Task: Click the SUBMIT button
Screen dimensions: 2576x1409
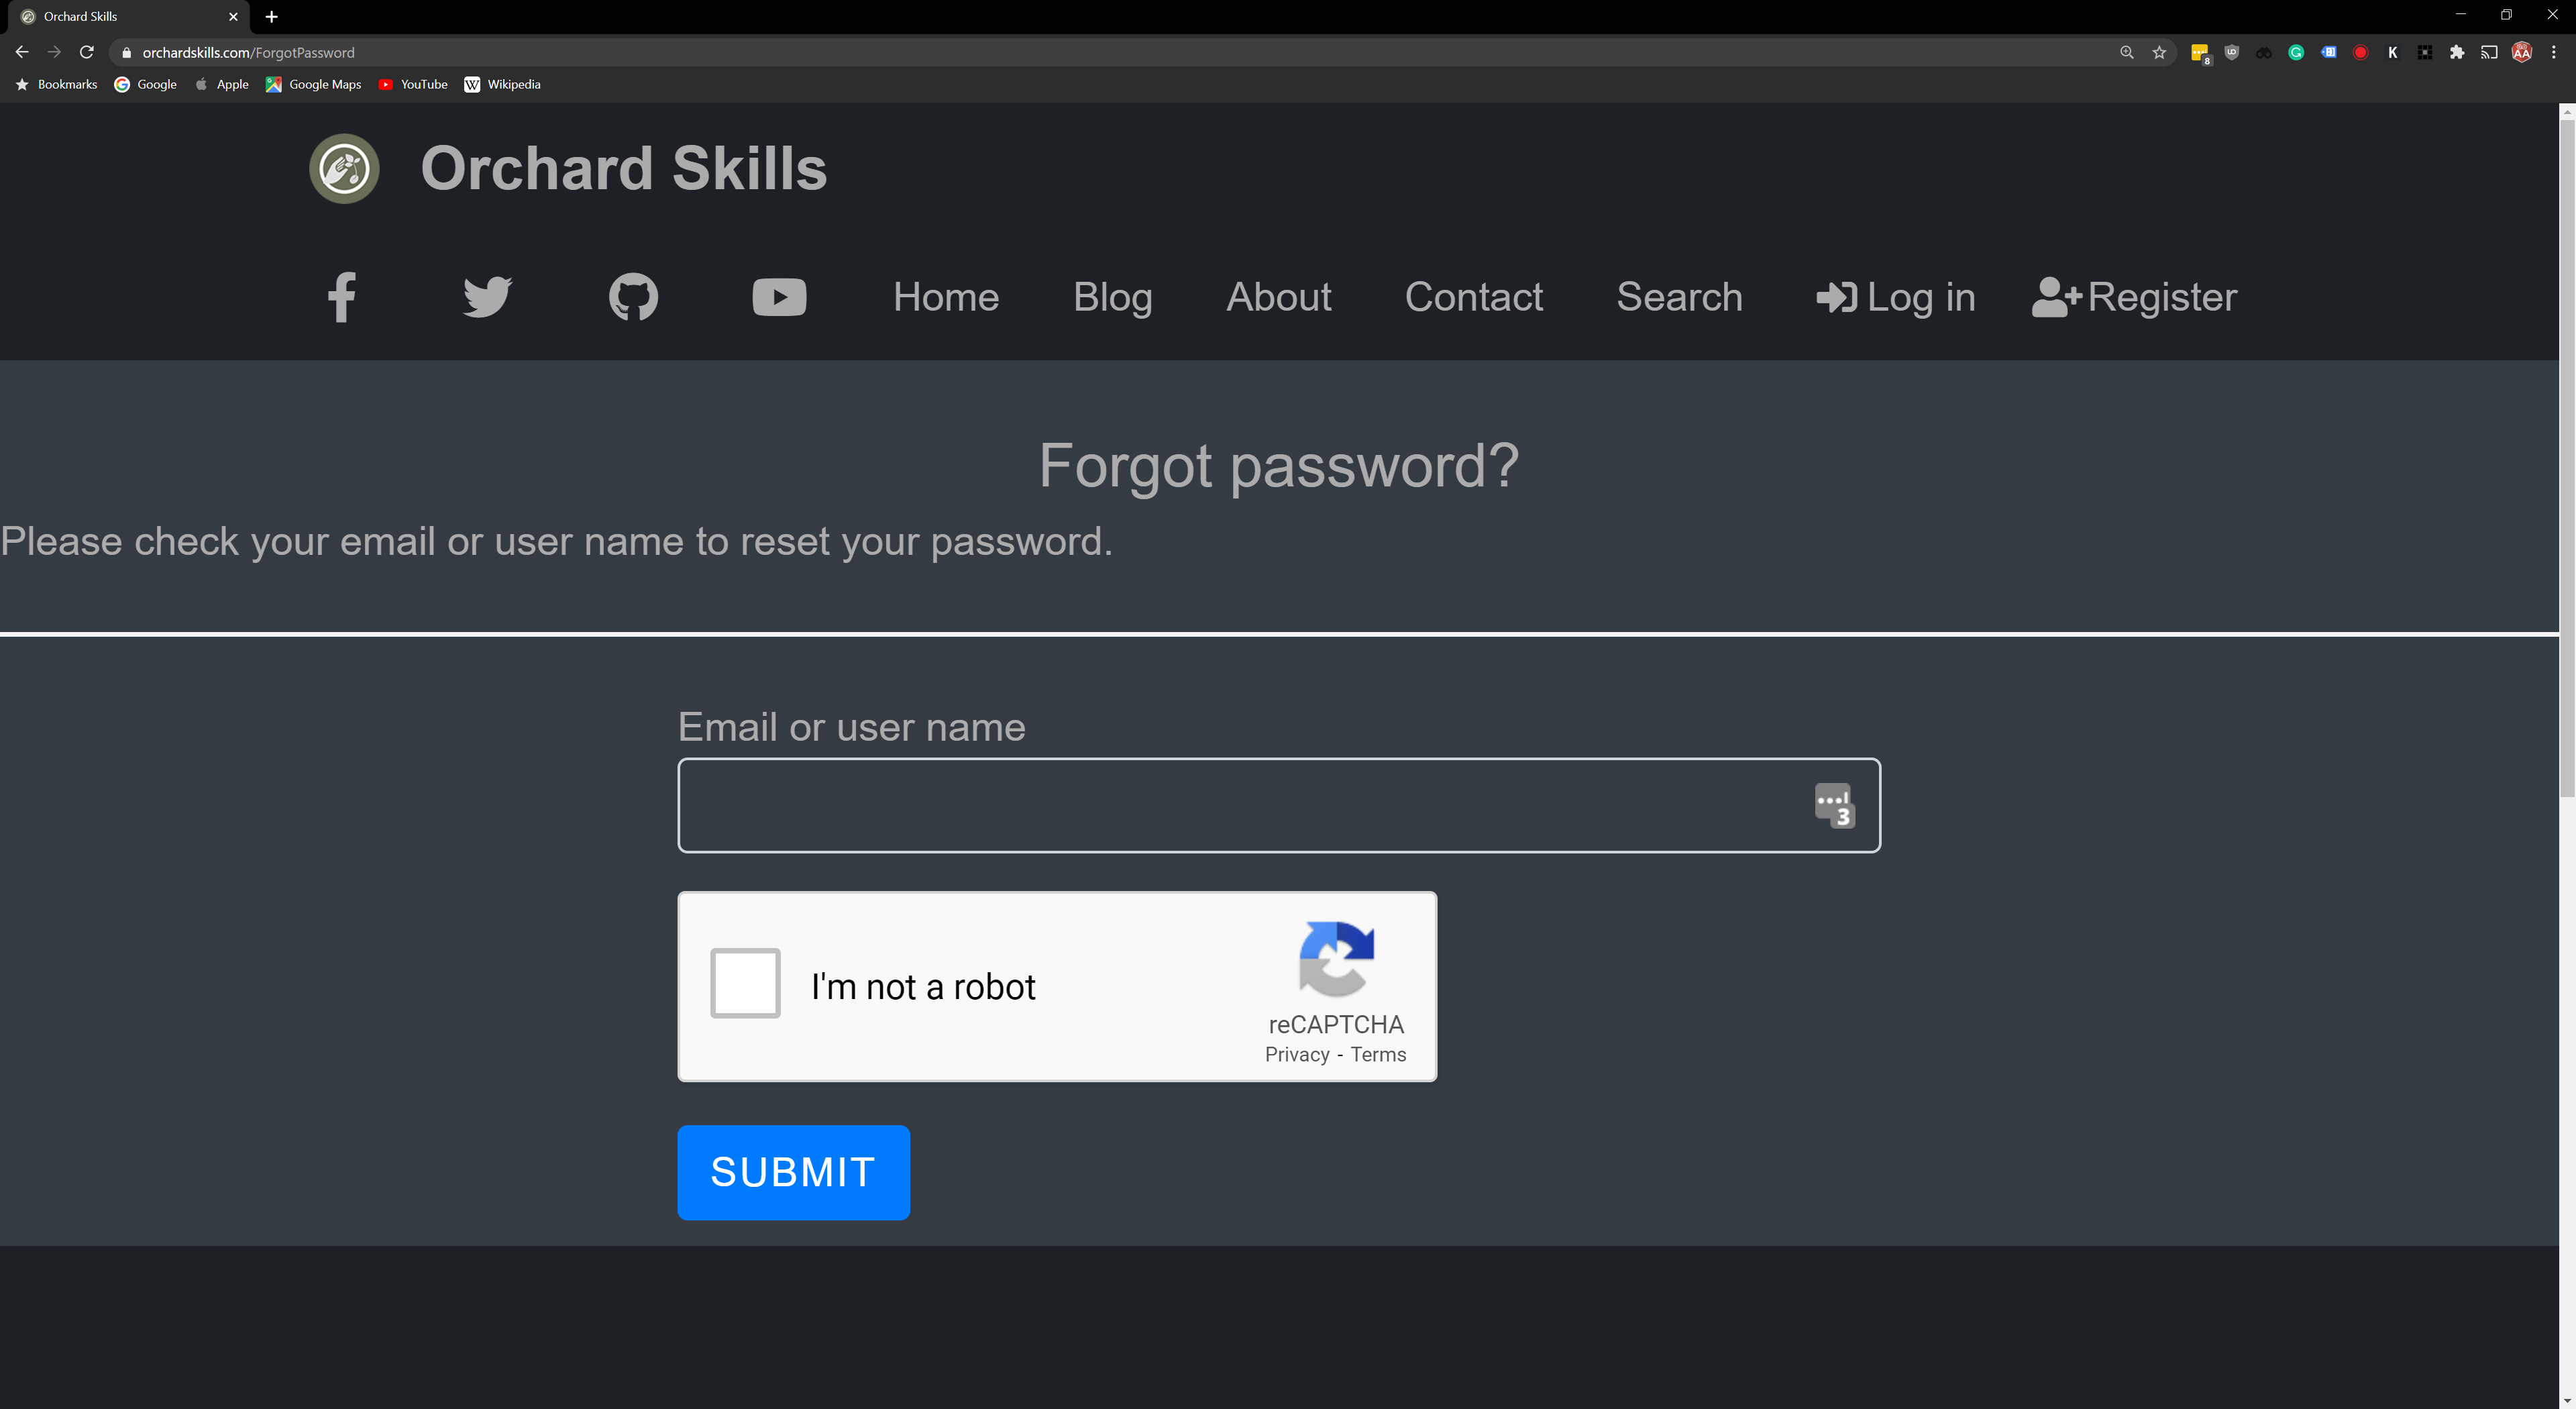Action: click(794, 1172)
